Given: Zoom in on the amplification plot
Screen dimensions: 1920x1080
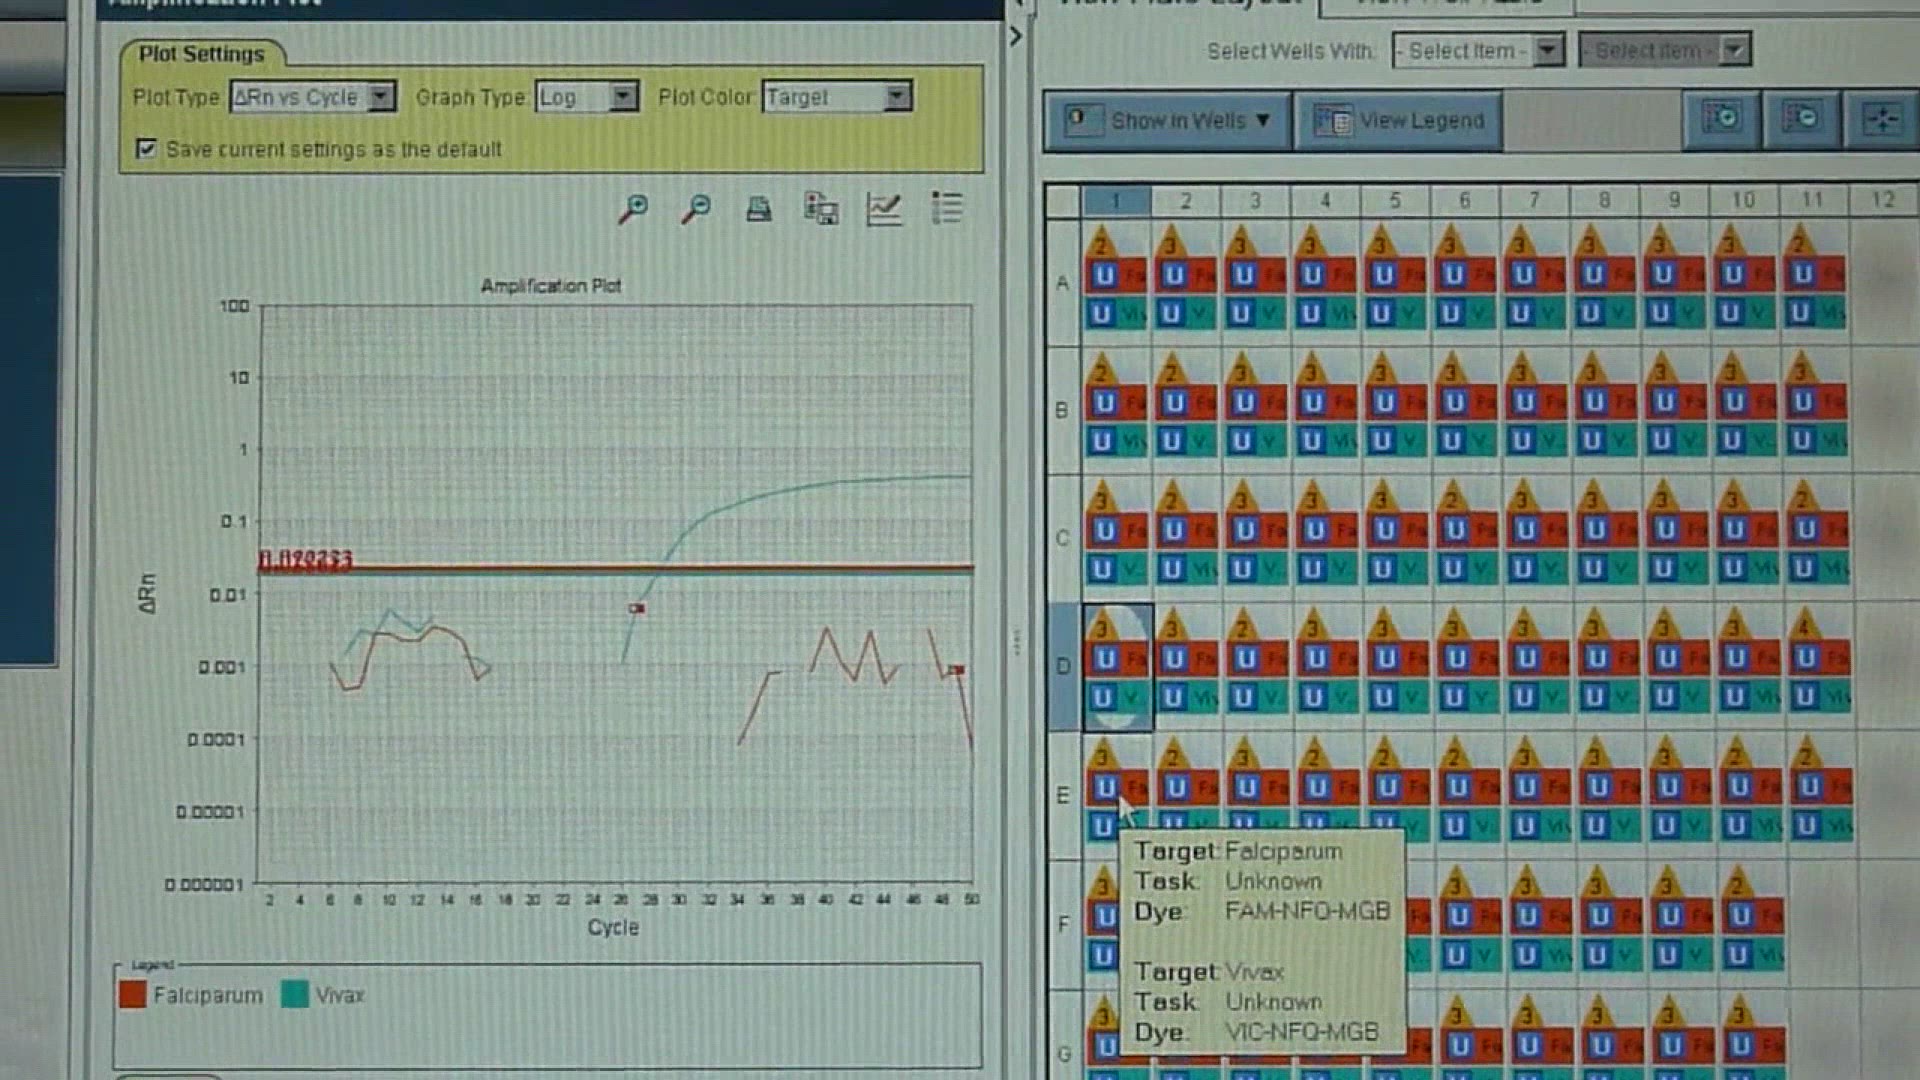Looking at the screenshot, I should coord(632,209).
